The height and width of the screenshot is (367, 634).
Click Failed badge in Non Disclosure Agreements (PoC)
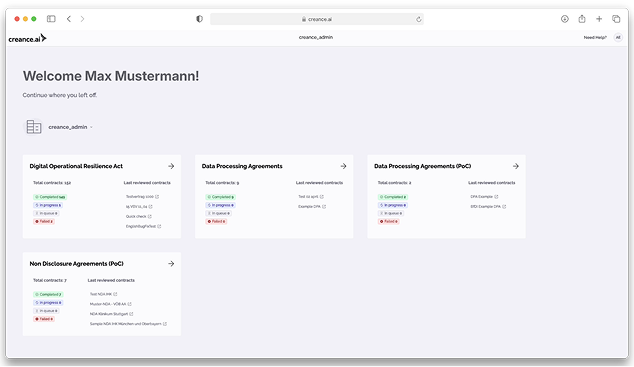pyautogui.click(x=44, y=319)
